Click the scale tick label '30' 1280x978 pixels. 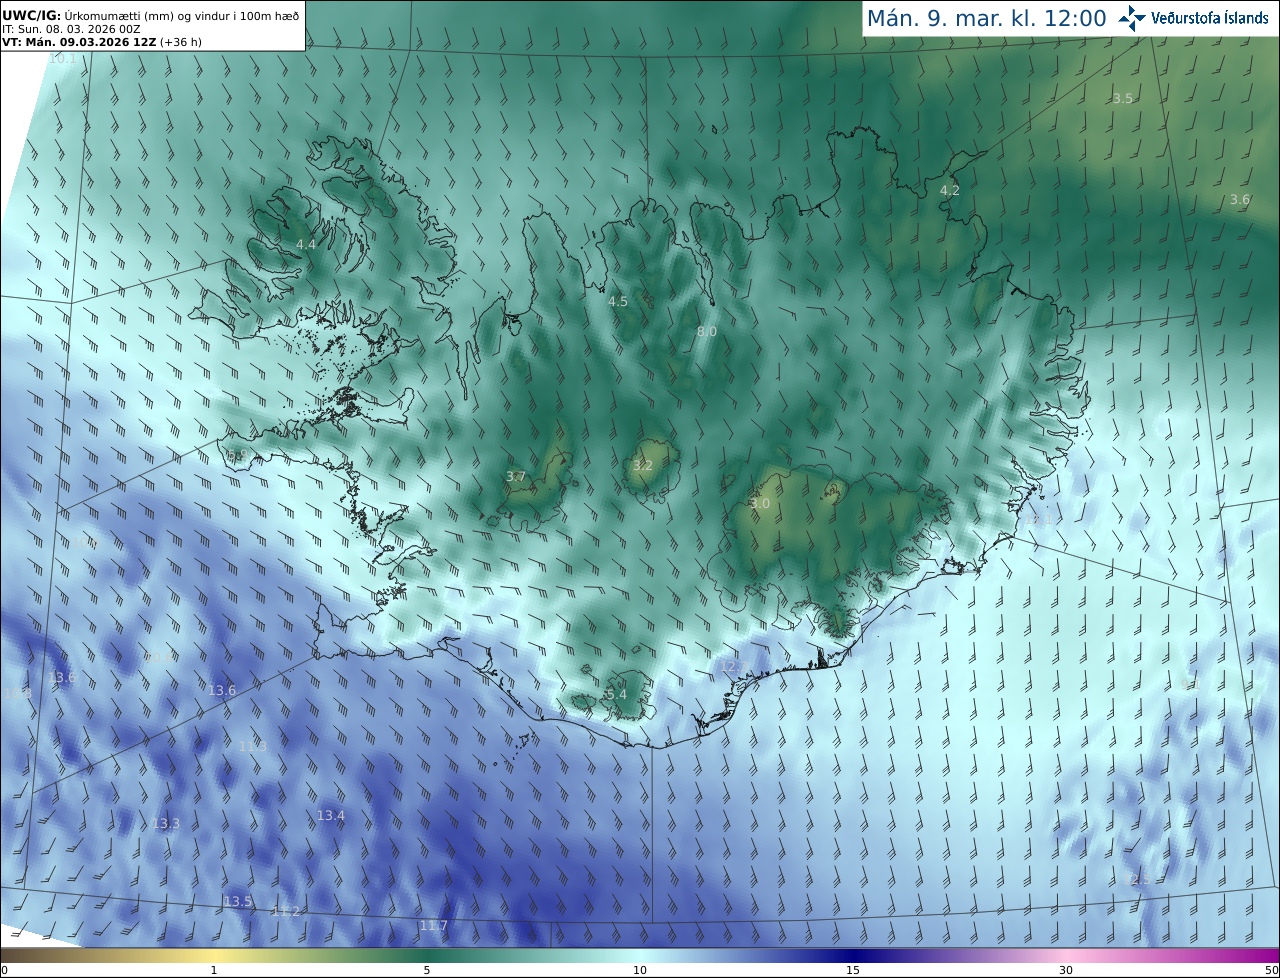(x=1066, y=970)
